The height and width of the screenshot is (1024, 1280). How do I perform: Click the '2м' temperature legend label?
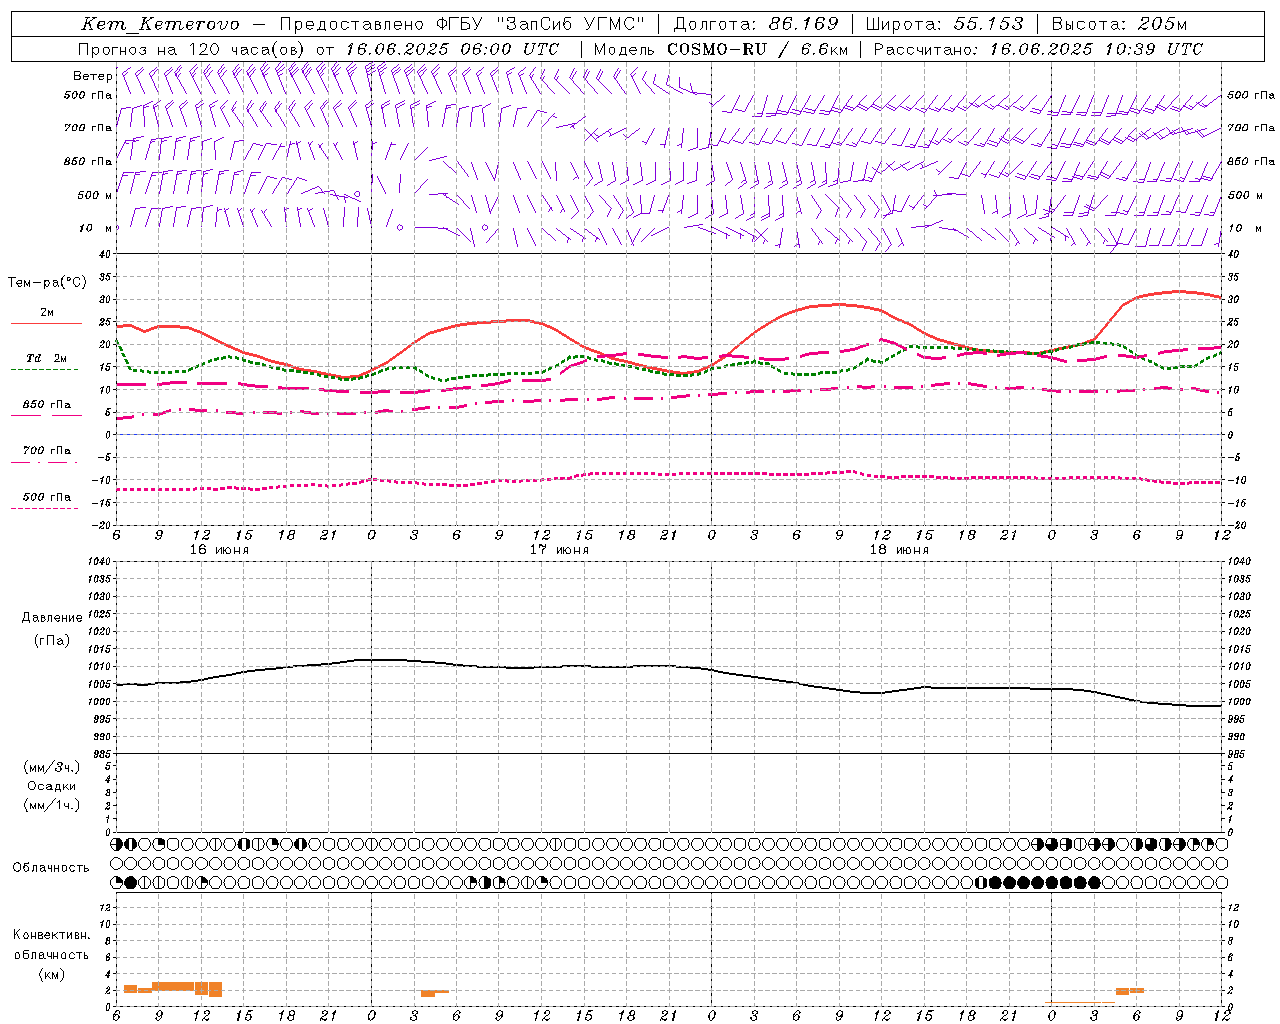[x=47, y=312]
